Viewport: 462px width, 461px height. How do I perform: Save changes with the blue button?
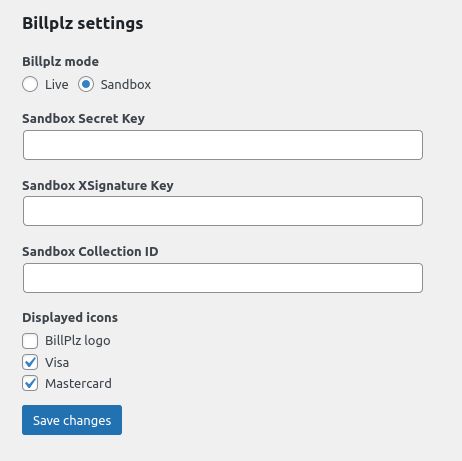(x=72, y=420)
